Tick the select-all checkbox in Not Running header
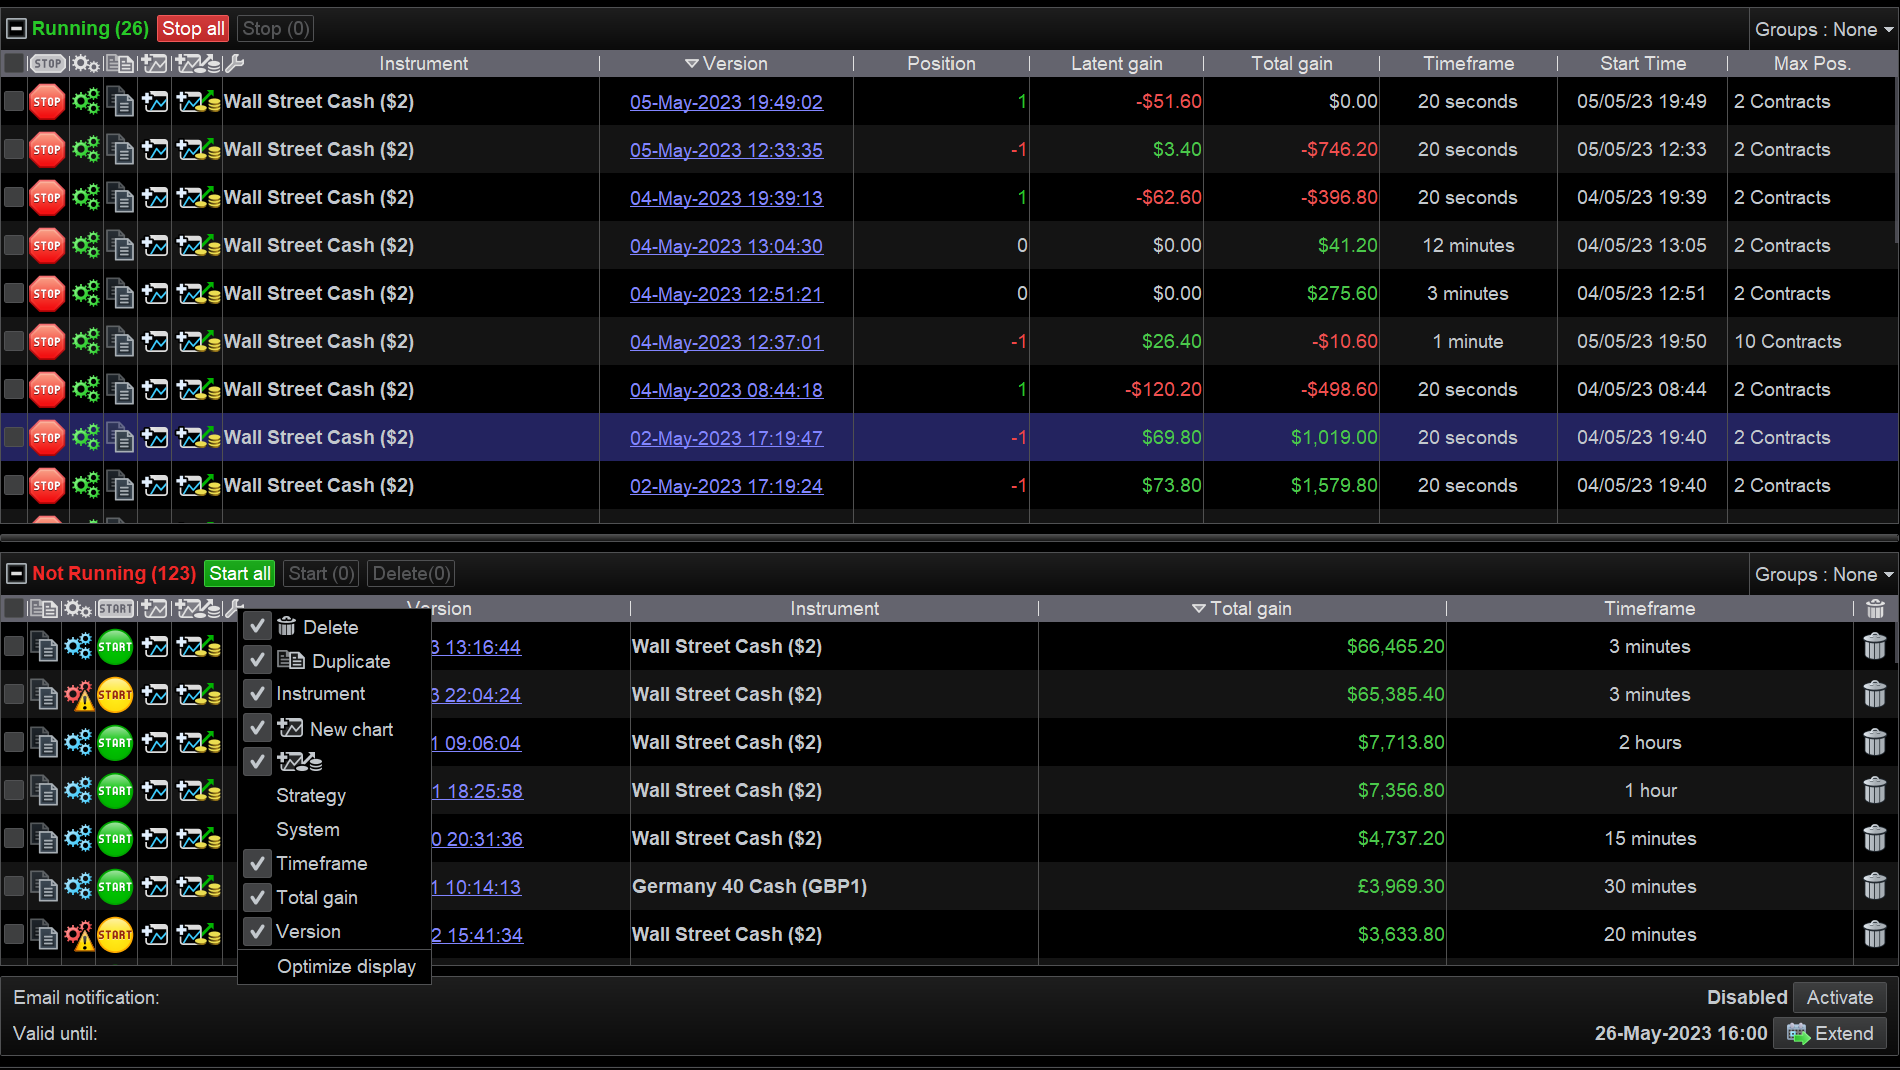 coord(14,608)
